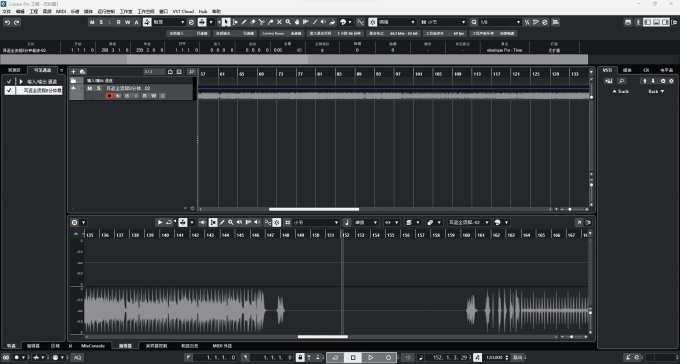Solo the audio track with S button
This screenshot has height=364, width=680.
tap(98, 89)
